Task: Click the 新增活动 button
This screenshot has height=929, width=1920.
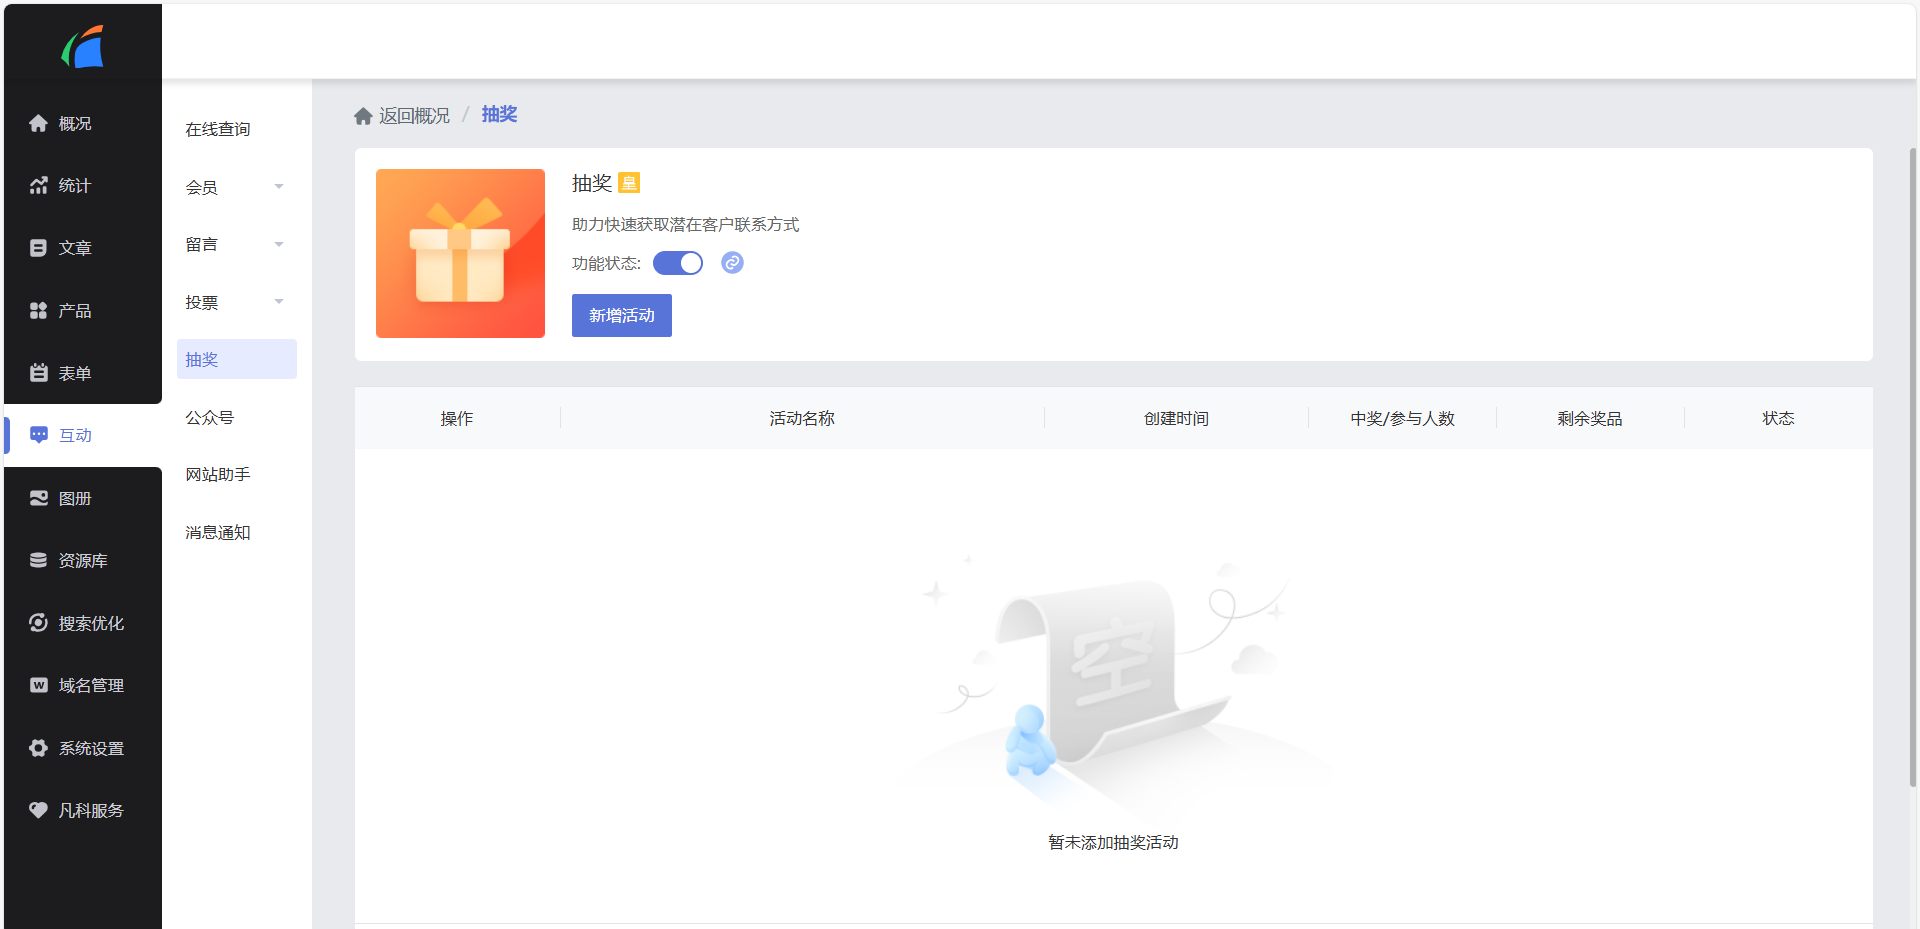Action: point(621,316)
